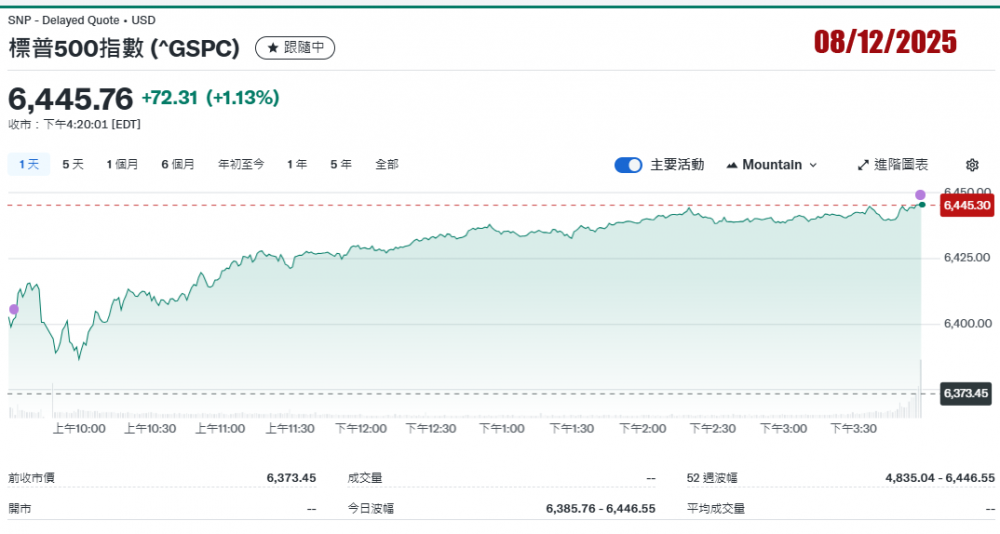The height and width of the screenshot is (534, 1000).
Task: Toggle the 主要活動 switch off
Action: [x=628, y=165]
